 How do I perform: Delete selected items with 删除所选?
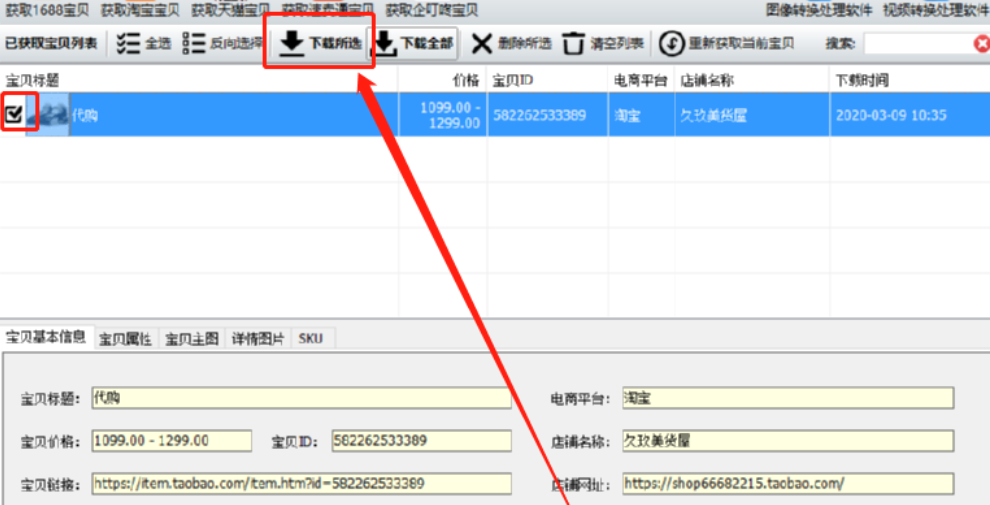511,43
